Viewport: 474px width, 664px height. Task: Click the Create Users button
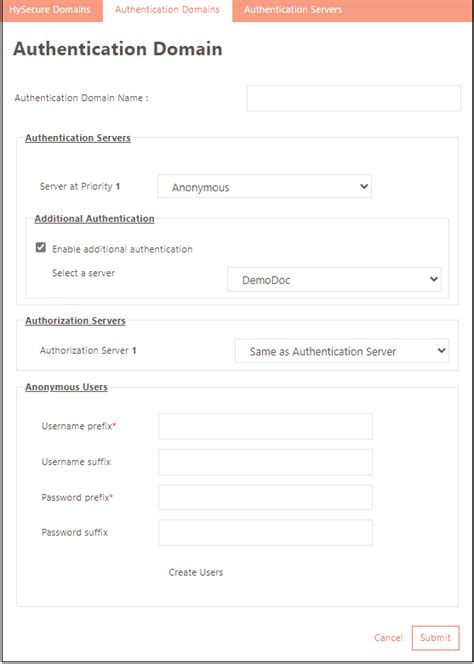pyautogui.click(x=196, y=573)
